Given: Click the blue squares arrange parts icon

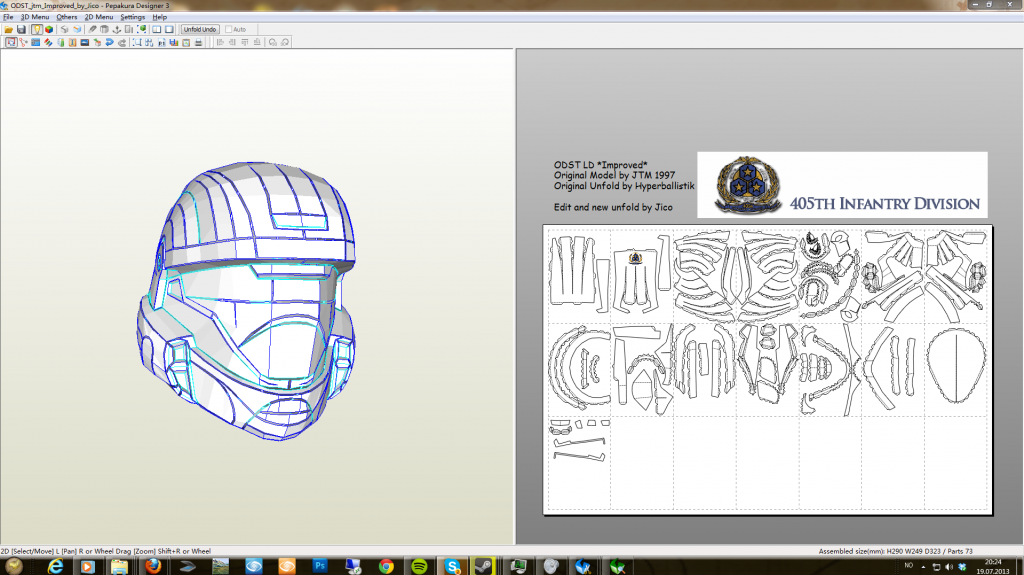Looking at the screenshot, I should (x=149, y=42).
